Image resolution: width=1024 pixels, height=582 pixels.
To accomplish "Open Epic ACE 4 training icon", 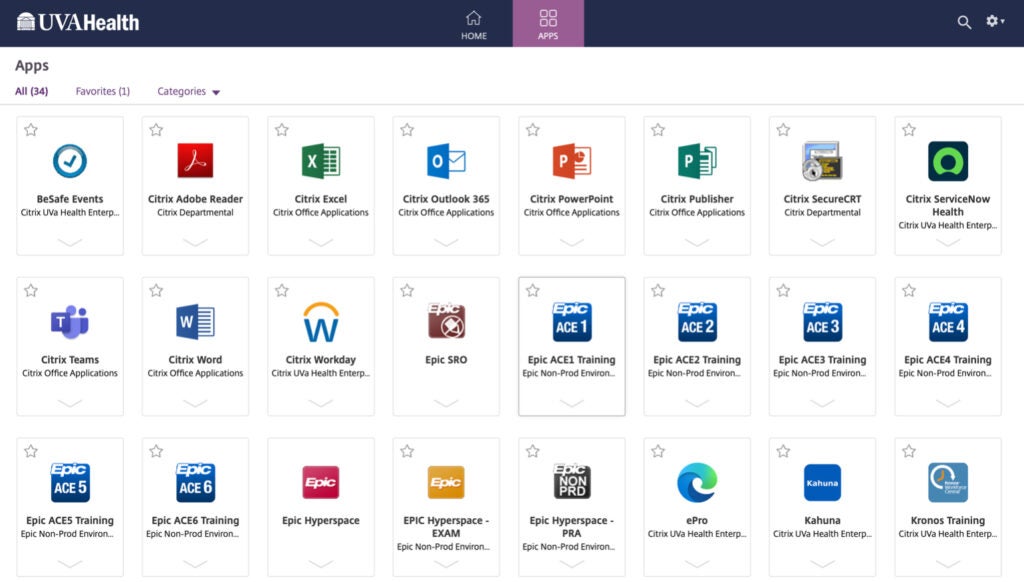I will point(948,321).
